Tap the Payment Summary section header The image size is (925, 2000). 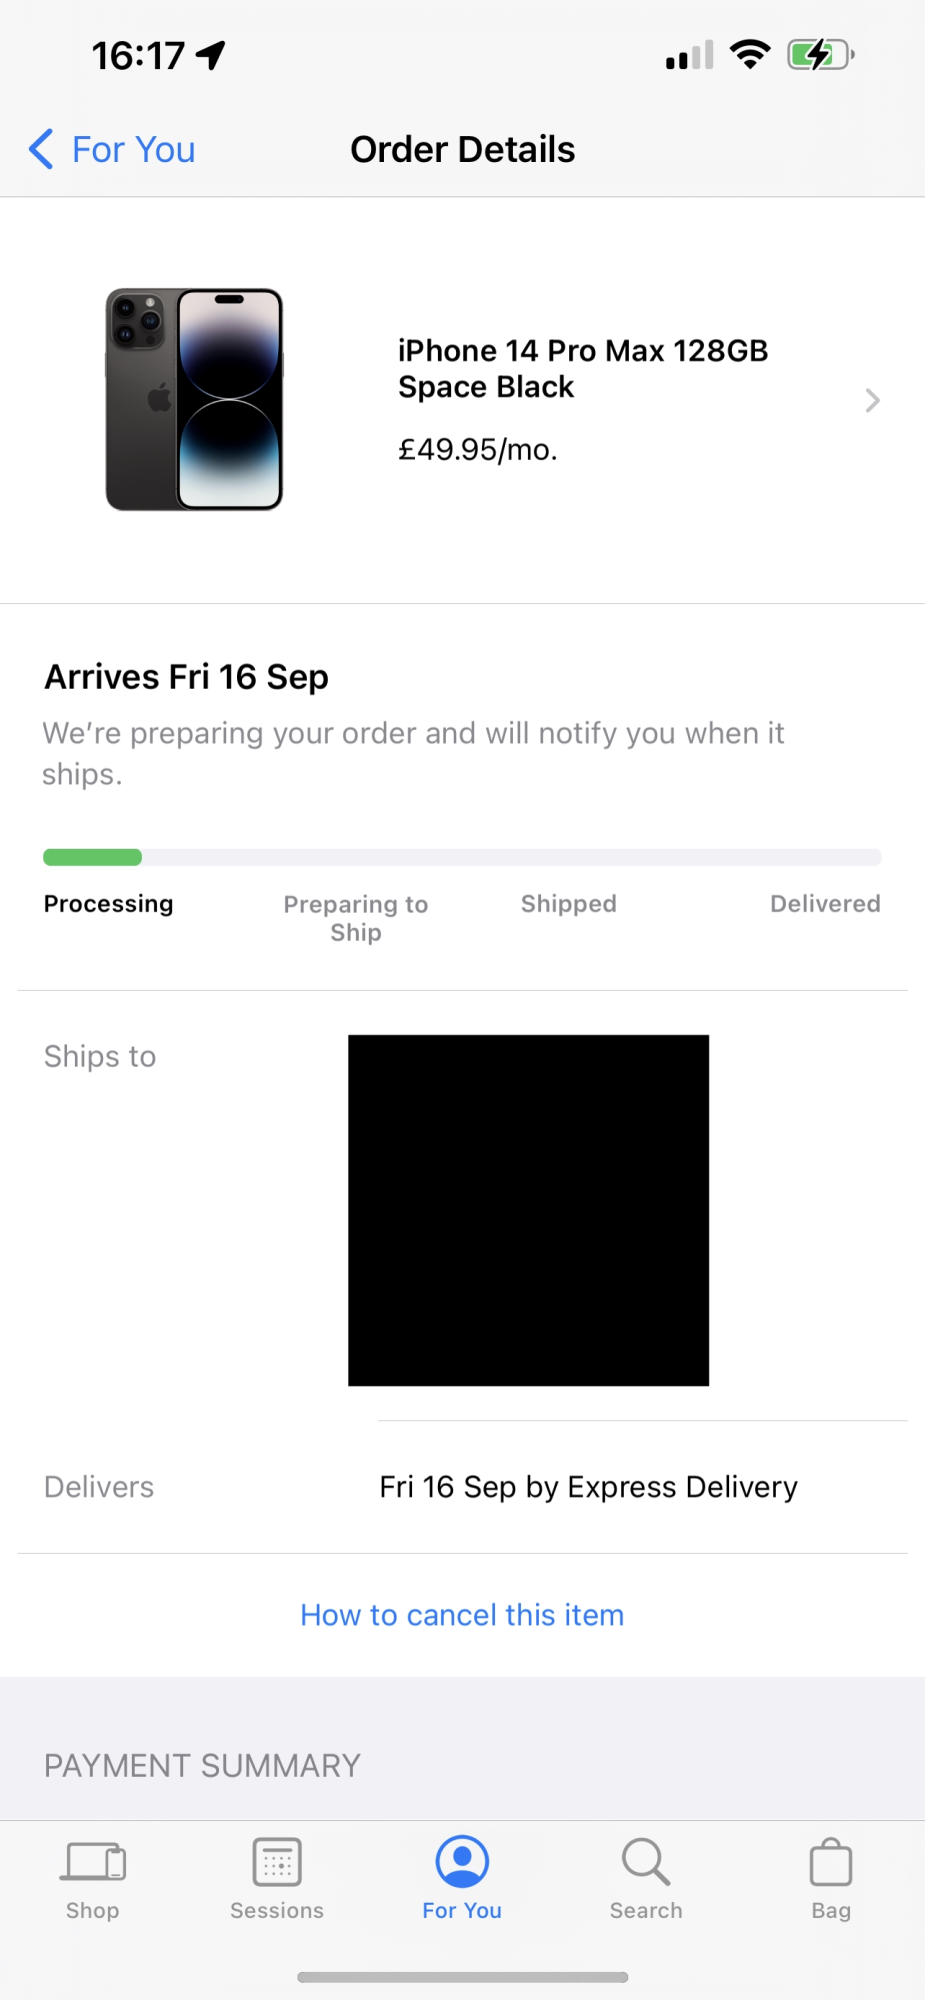coord(202,1766)
